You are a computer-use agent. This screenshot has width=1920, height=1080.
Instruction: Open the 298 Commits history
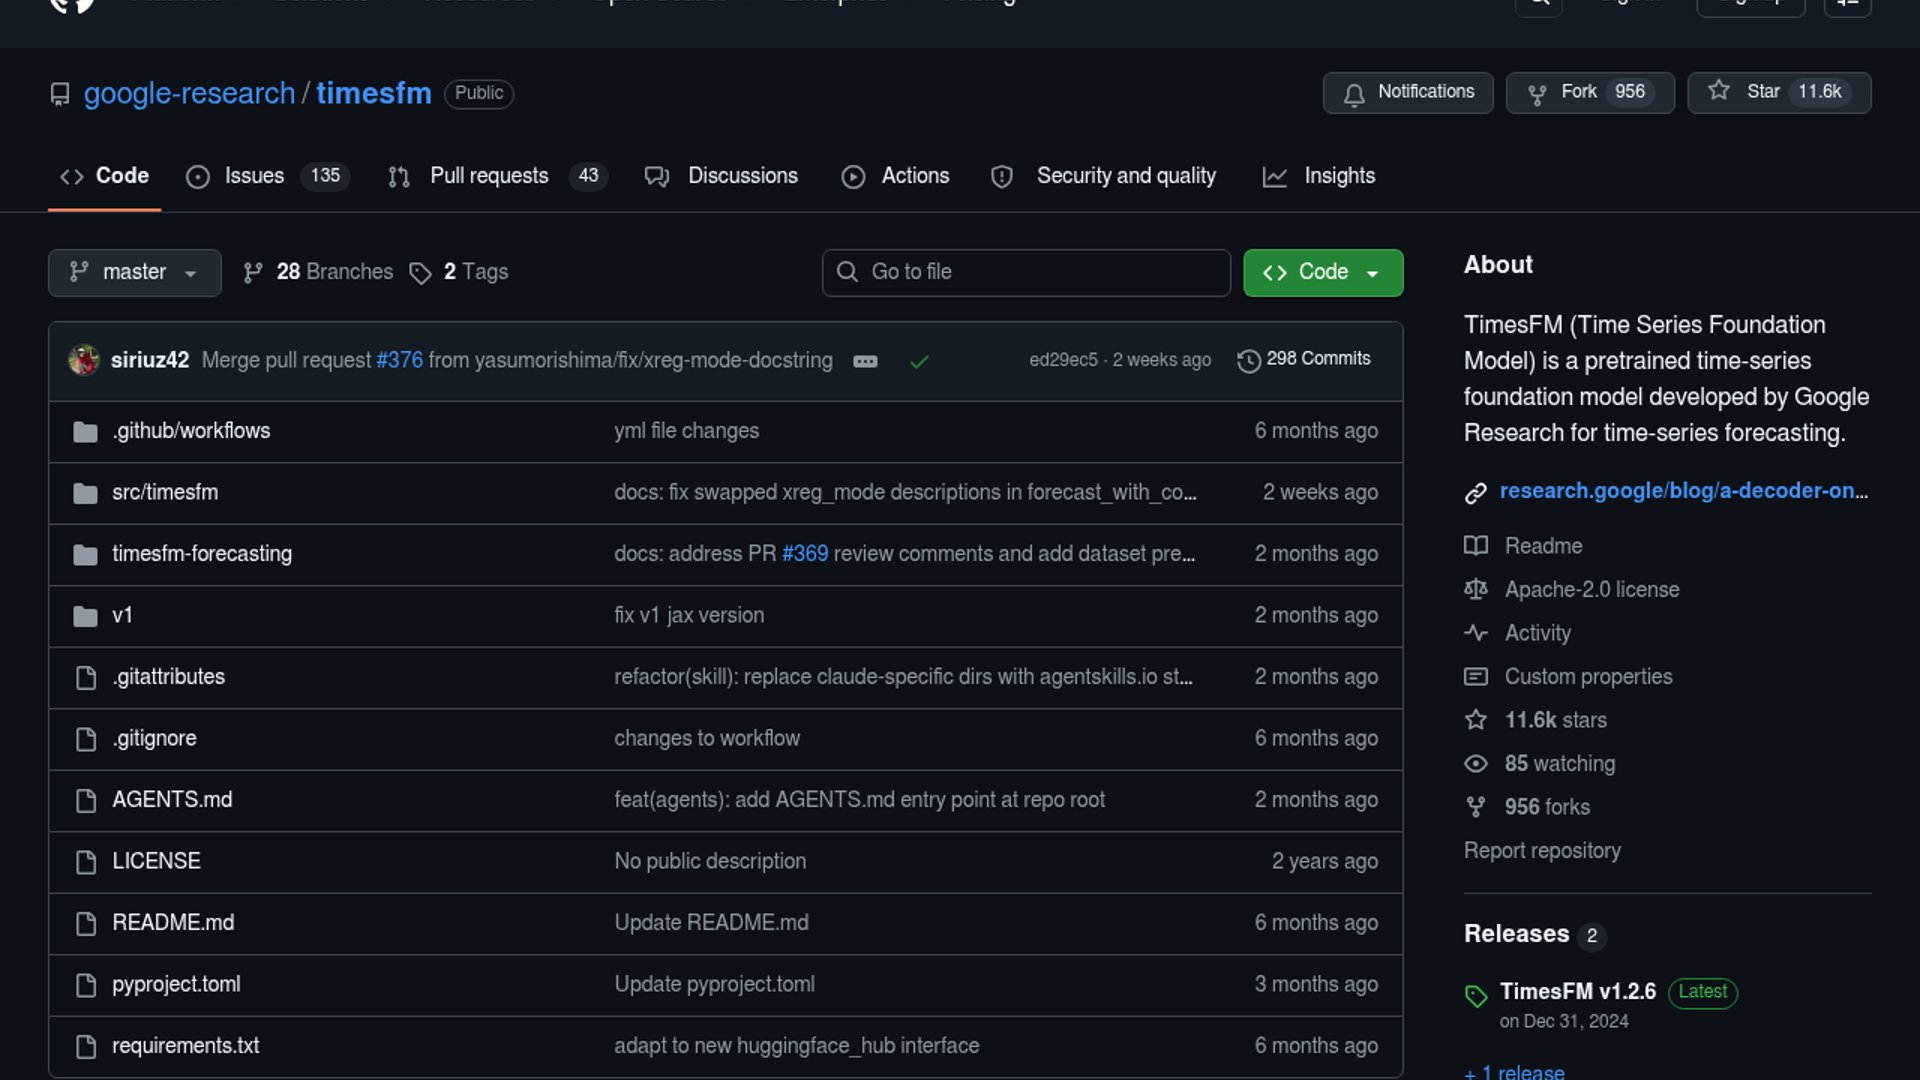point(1304,359)
